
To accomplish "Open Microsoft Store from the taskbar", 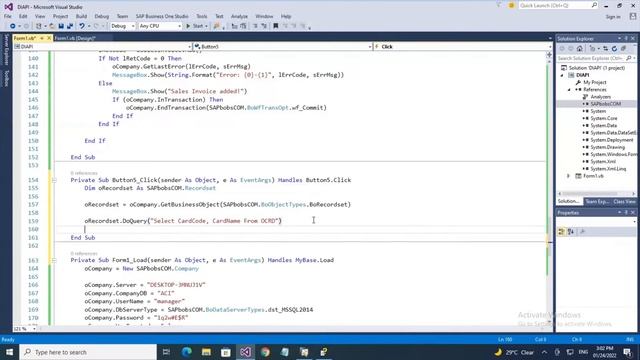I will coord(226,352).
